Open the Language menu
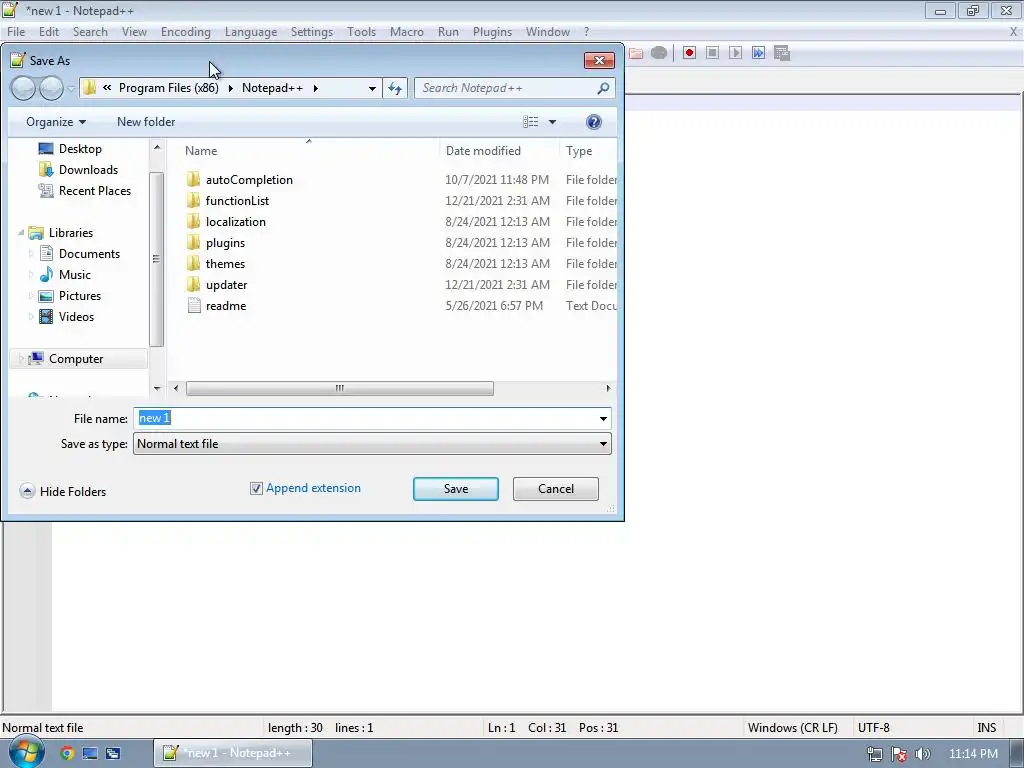Screen dimensions: 1024x768 click(x=251, y=31)
